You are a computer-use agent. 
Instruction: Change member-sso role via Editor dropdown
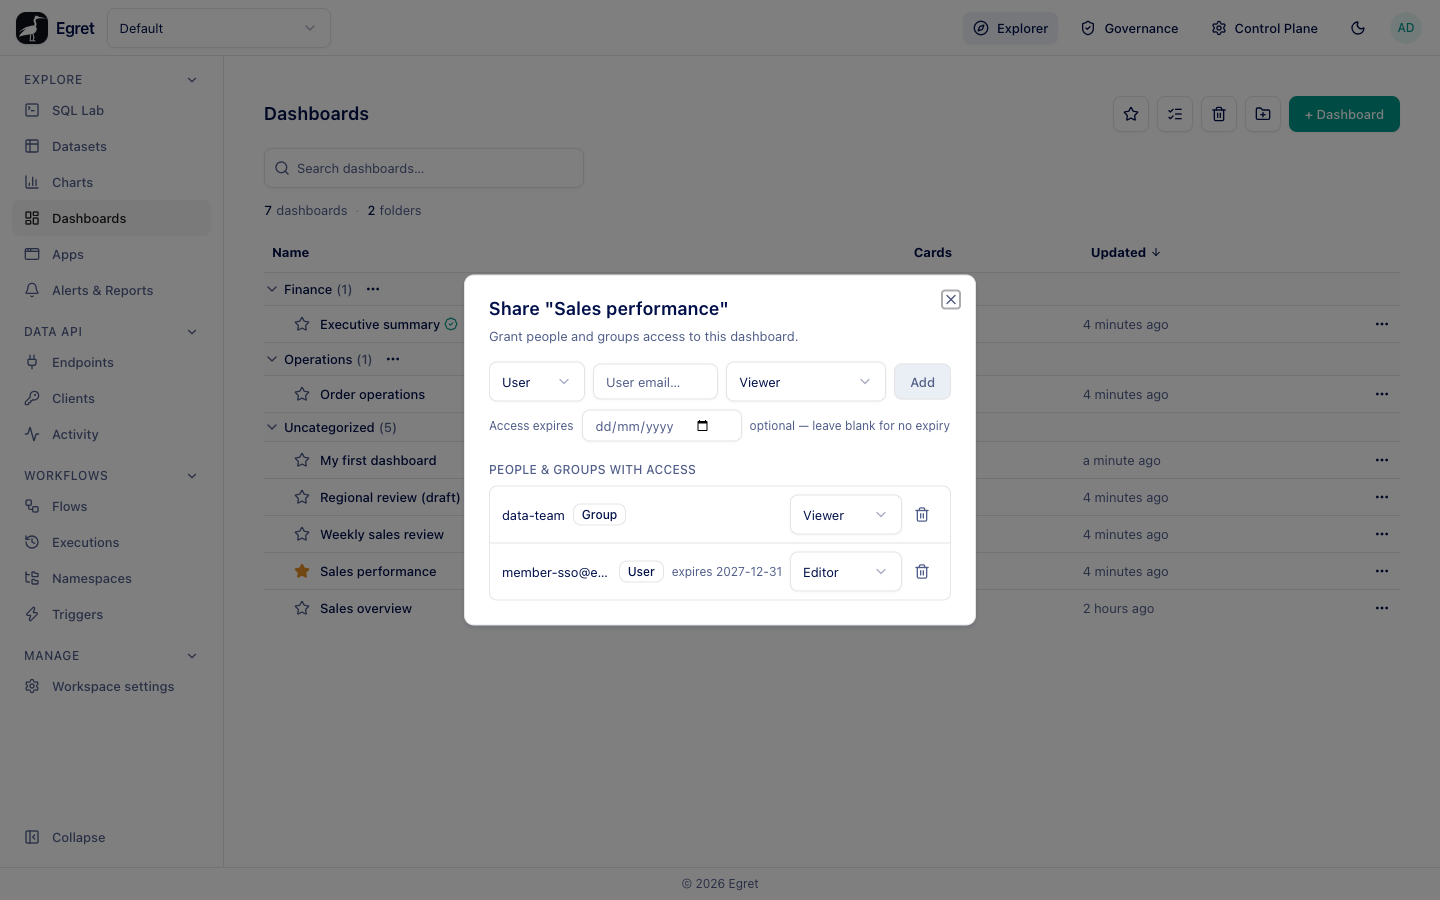click(x=846, y=572)
